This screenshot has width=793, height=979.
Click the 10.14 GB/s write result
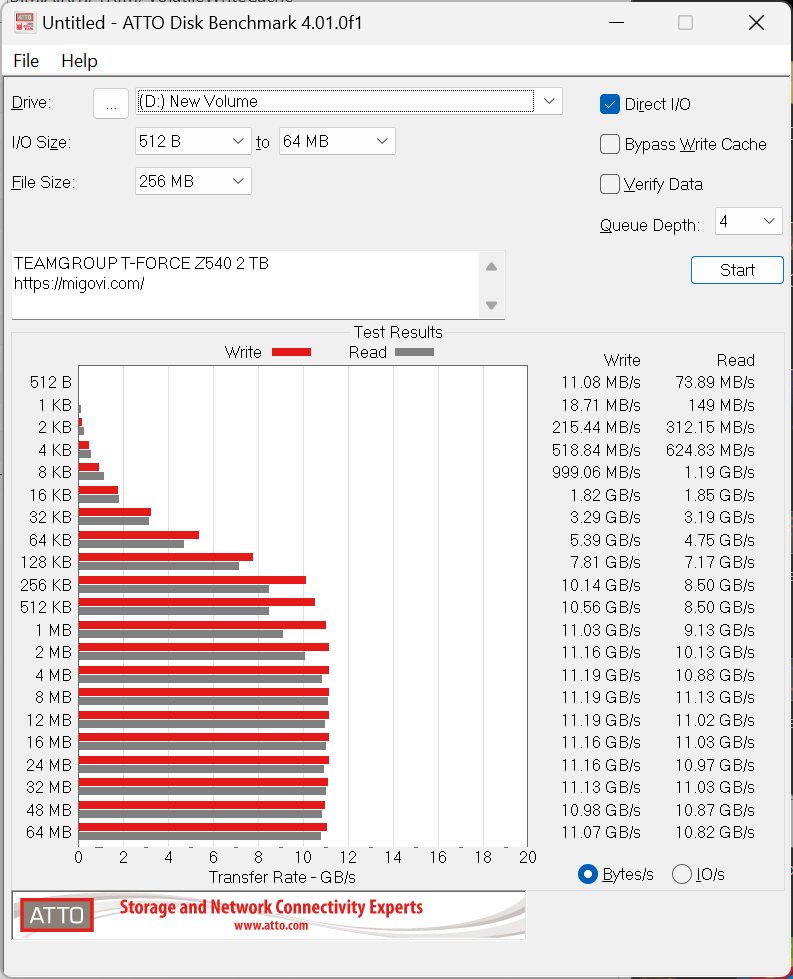[601, 585]
